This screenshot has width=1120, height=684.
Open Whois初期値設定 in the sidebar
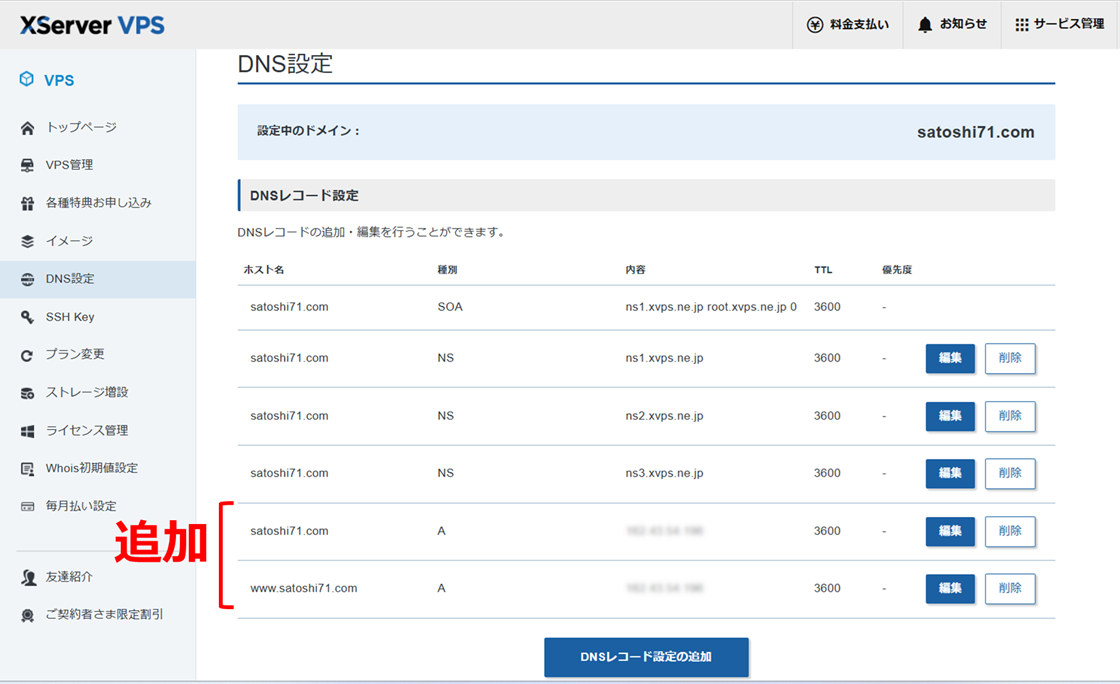tap(91, 468)
